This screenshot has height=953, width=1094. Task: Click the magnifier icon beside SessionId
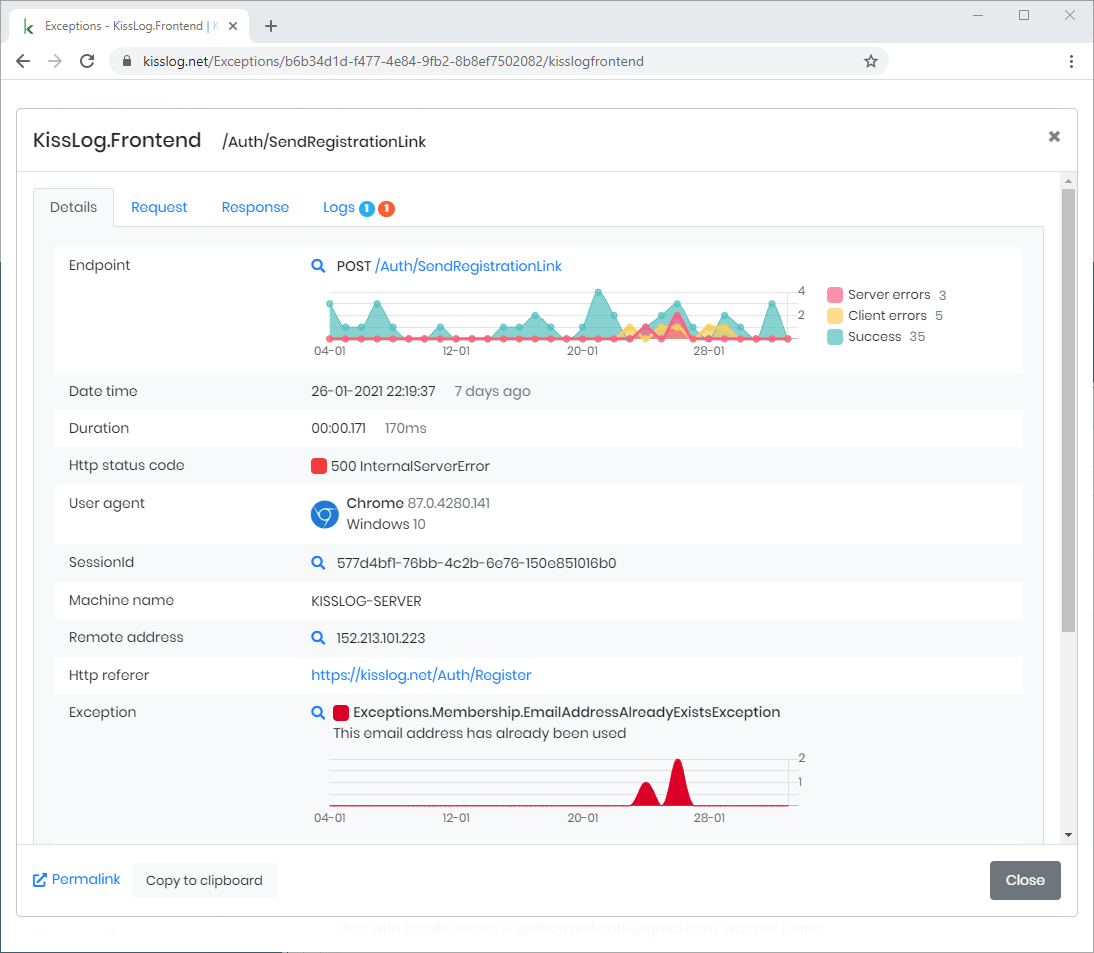pyautogui.click(x=318, y=562)
